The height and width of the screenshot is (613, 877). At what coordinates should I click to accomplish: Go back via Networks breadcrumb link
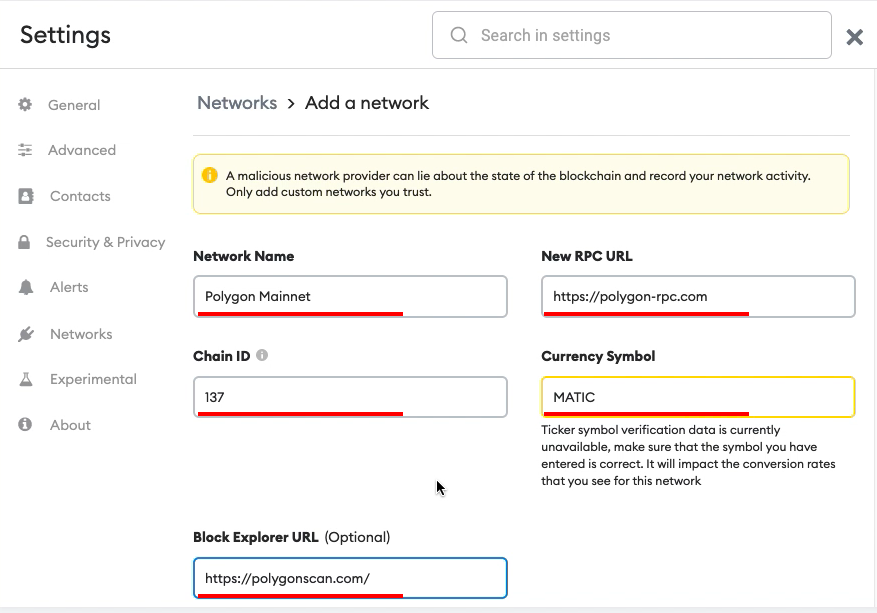(237, 103)
